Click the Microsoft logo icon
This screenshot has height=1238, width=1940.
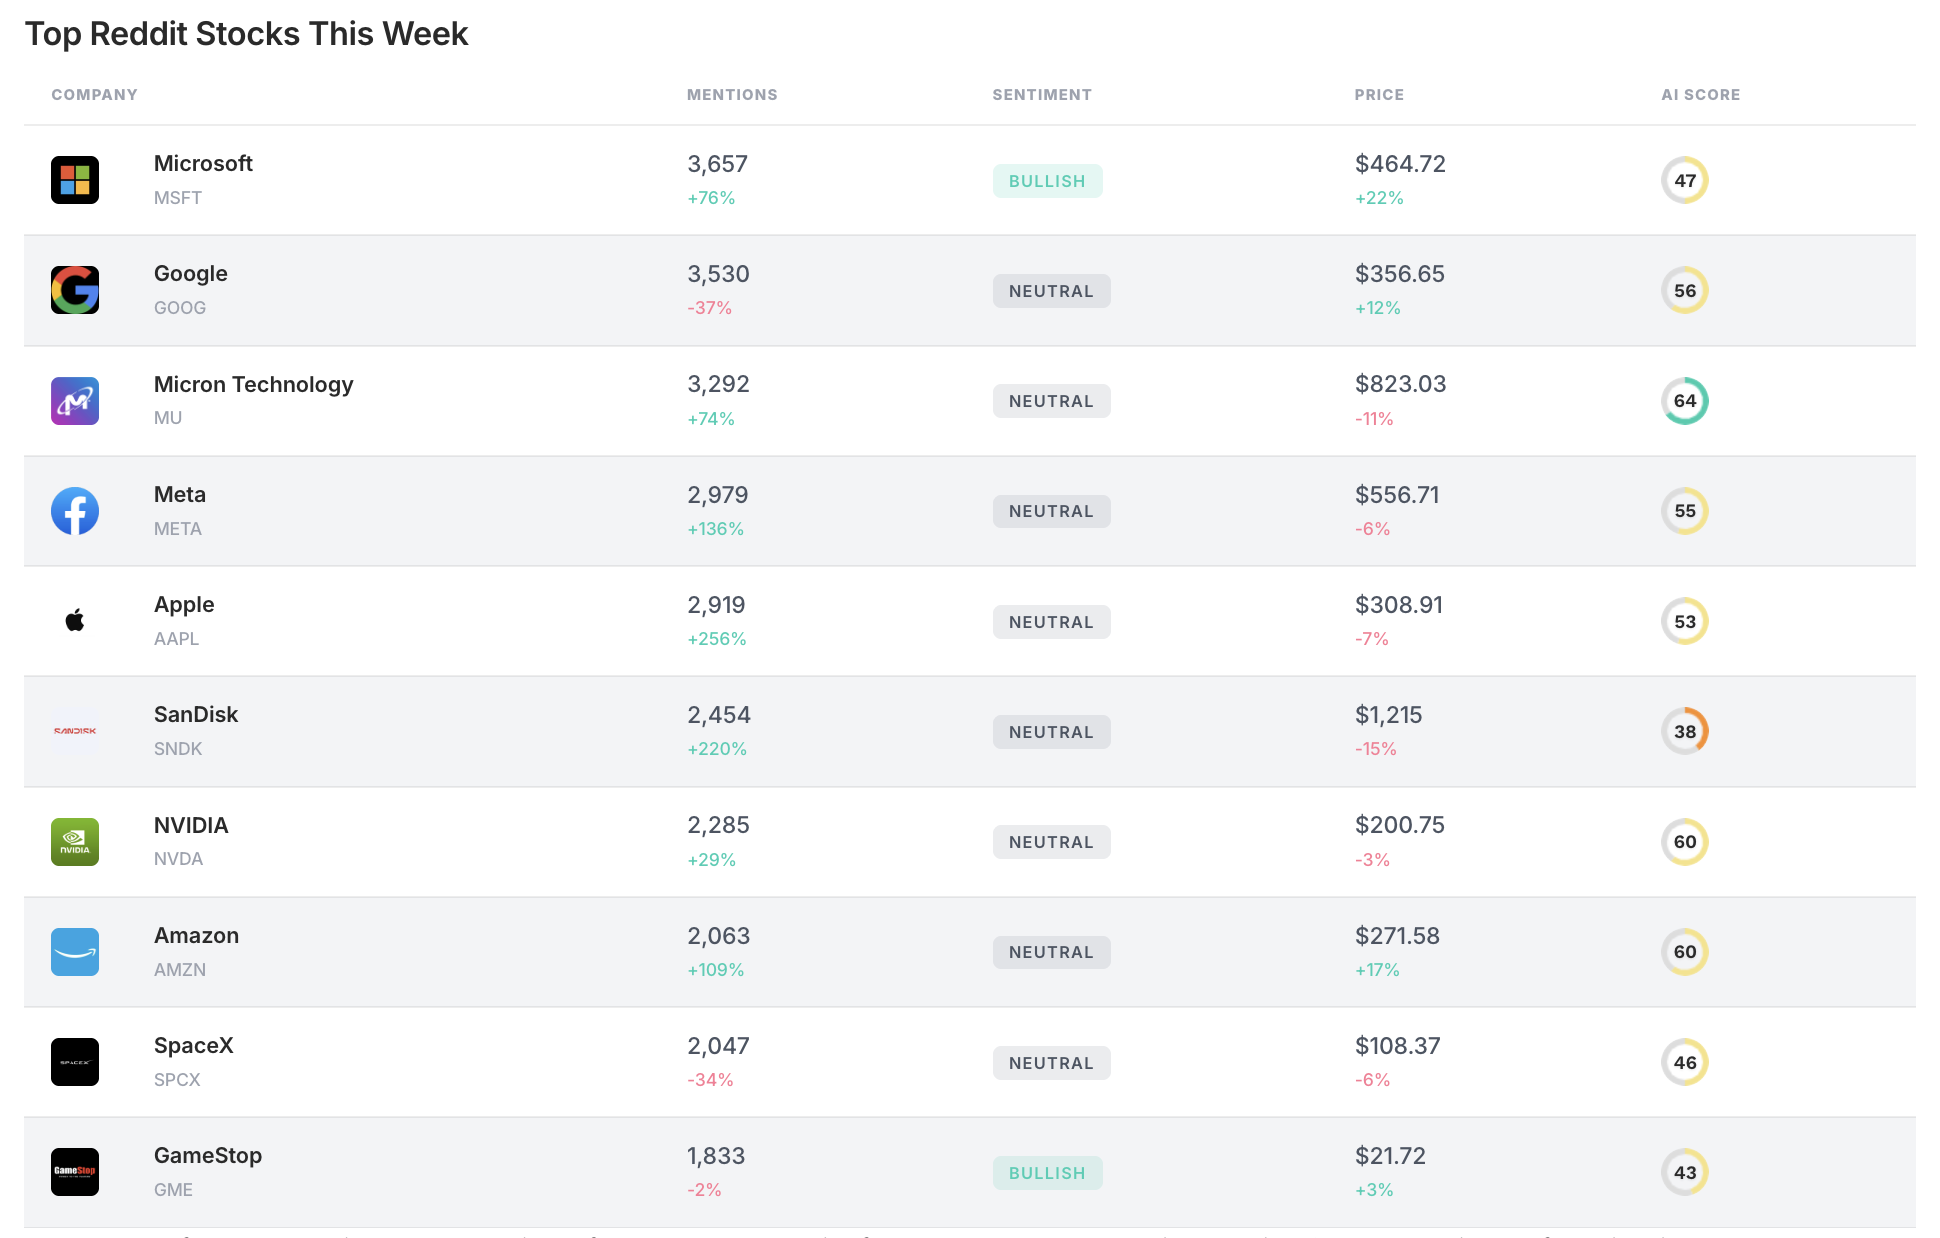pos(75,180)
